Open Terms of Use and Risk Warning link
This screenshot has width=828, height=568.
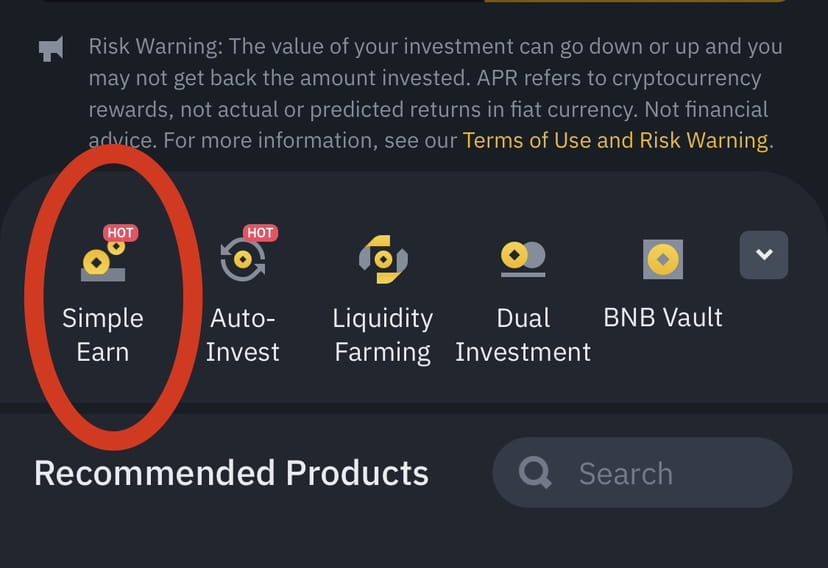615,140
